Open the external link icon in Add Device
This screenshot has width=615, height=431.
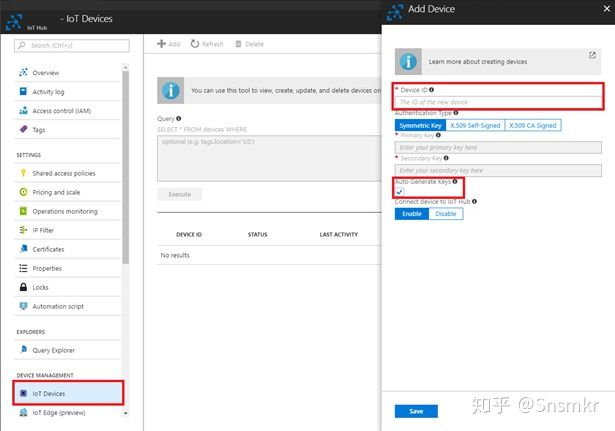pyautogui.click(x=592, y=55)
